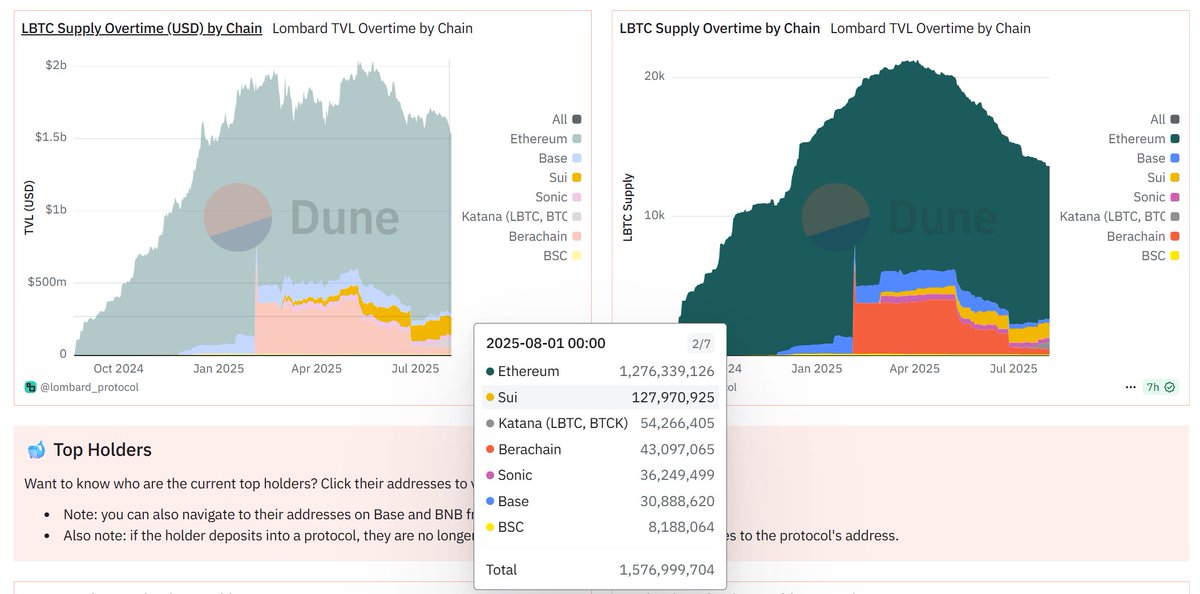Select the Sonic row showing 36,249,499
This screenshot has width=1200, height=594.
600,475
